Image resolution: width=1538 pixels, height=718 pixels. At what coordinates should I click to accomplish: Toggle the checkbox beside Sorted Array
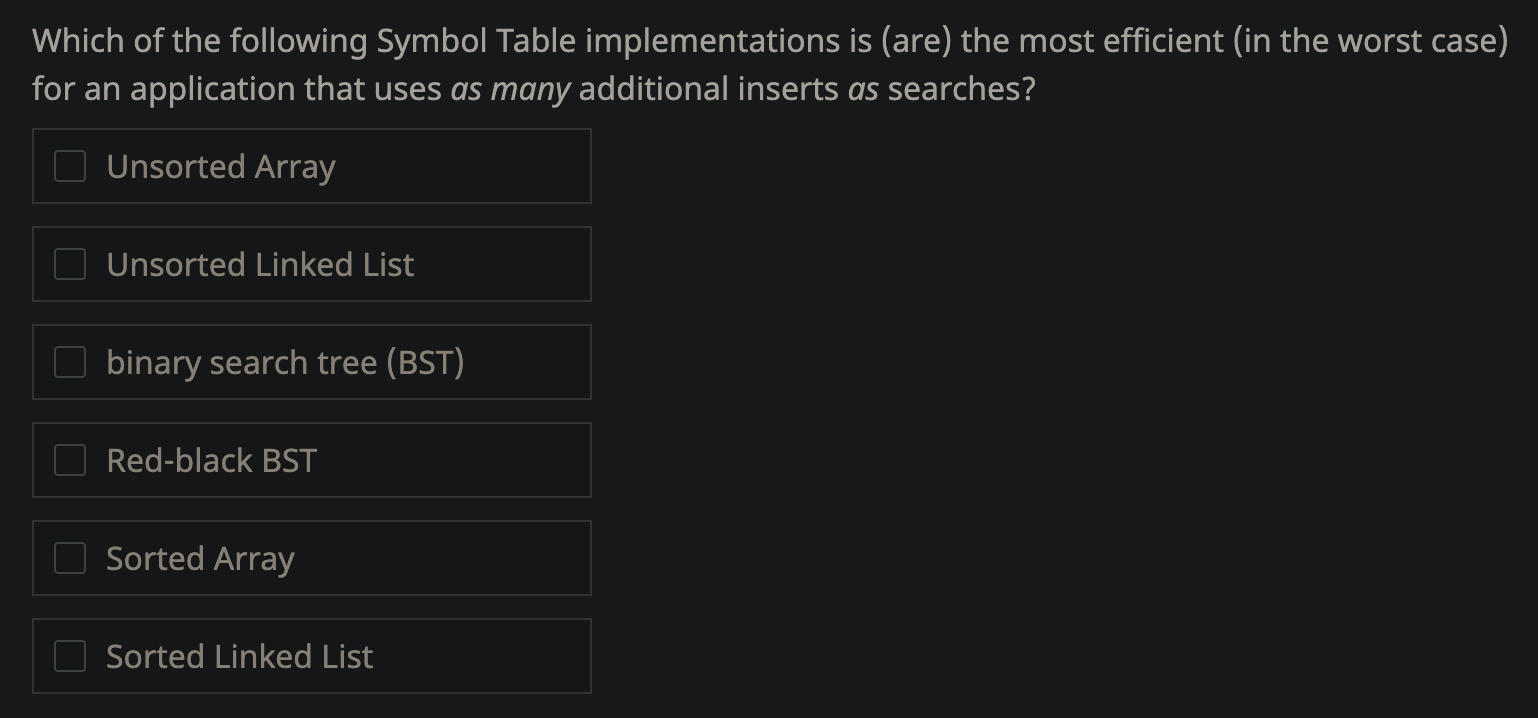[x=69, y=558]
